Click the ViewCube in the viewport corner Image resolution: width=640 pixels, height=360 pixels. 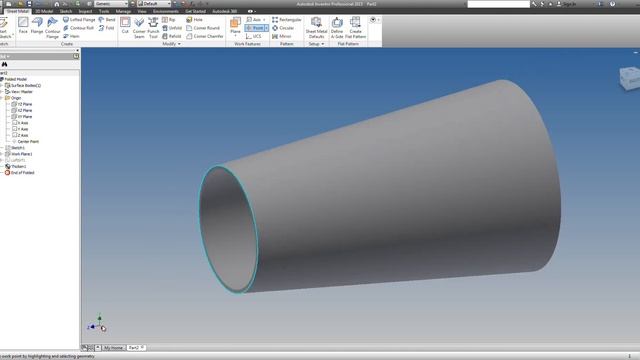pos(630,79)
